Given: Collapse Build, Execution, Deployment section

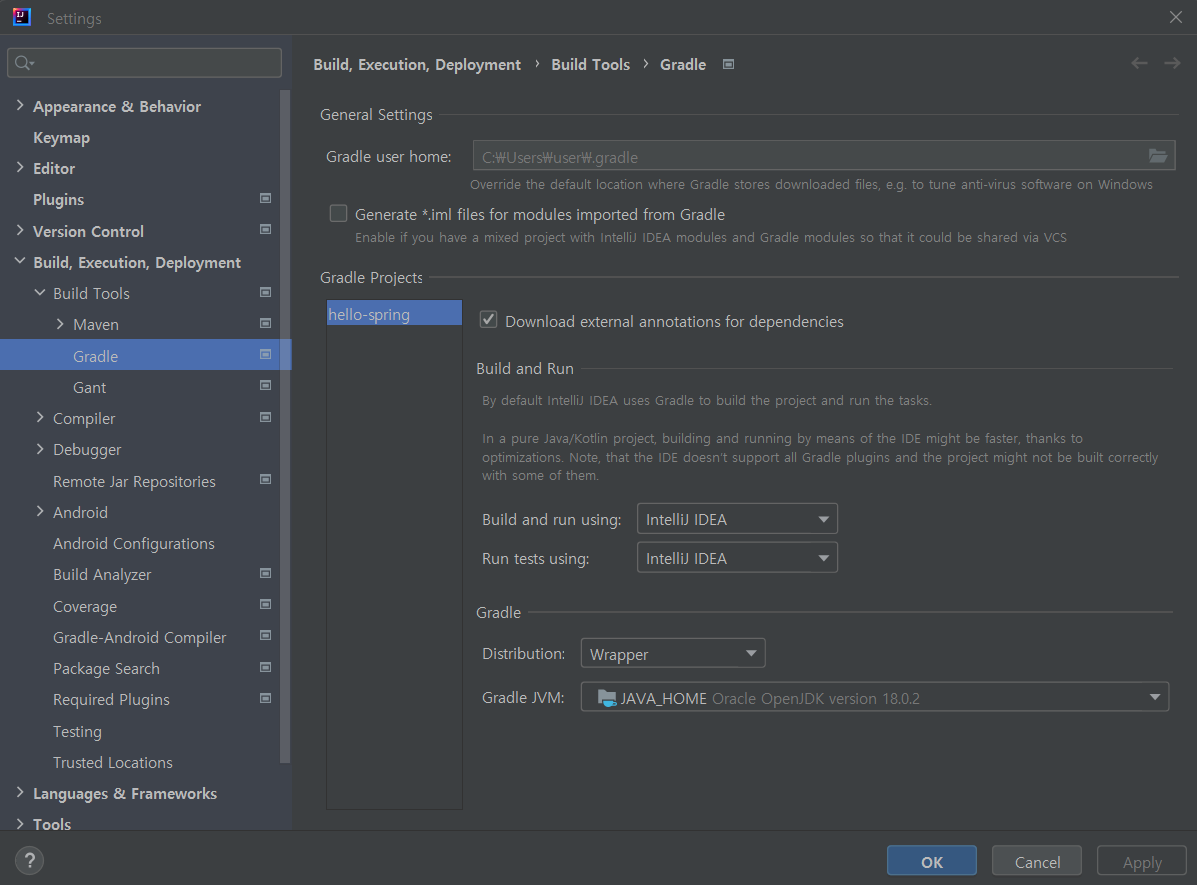Looking at the screenshot, I should coord(20,262).
